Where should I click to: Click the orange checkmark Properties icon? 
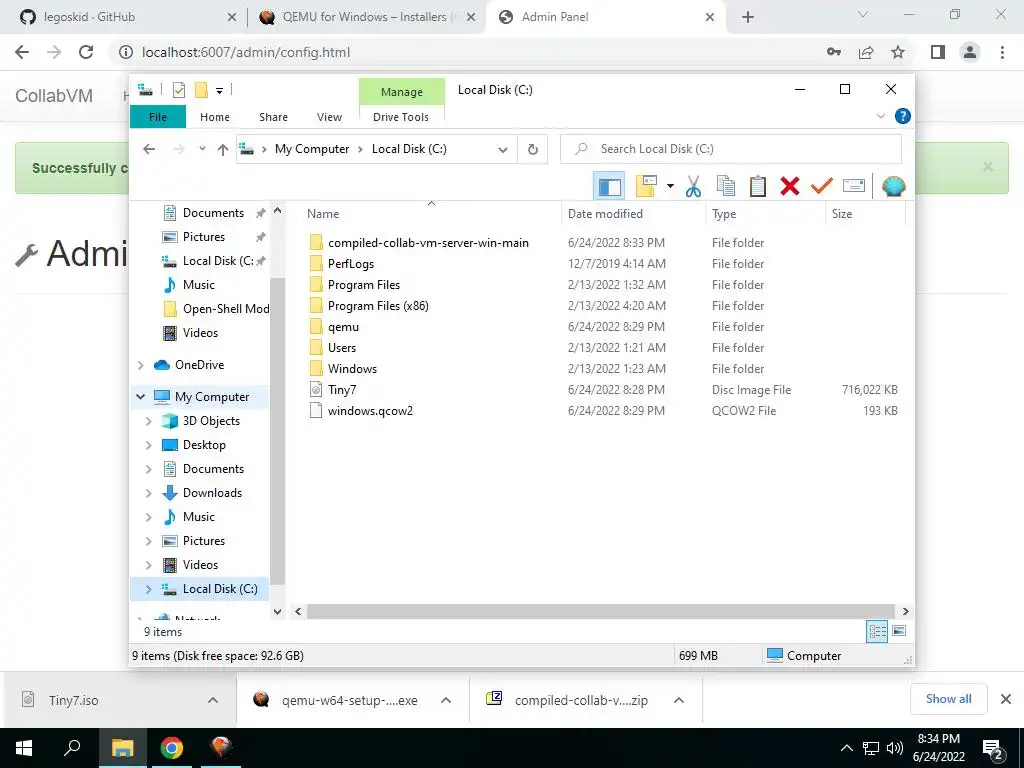click(x=822, y=186)
